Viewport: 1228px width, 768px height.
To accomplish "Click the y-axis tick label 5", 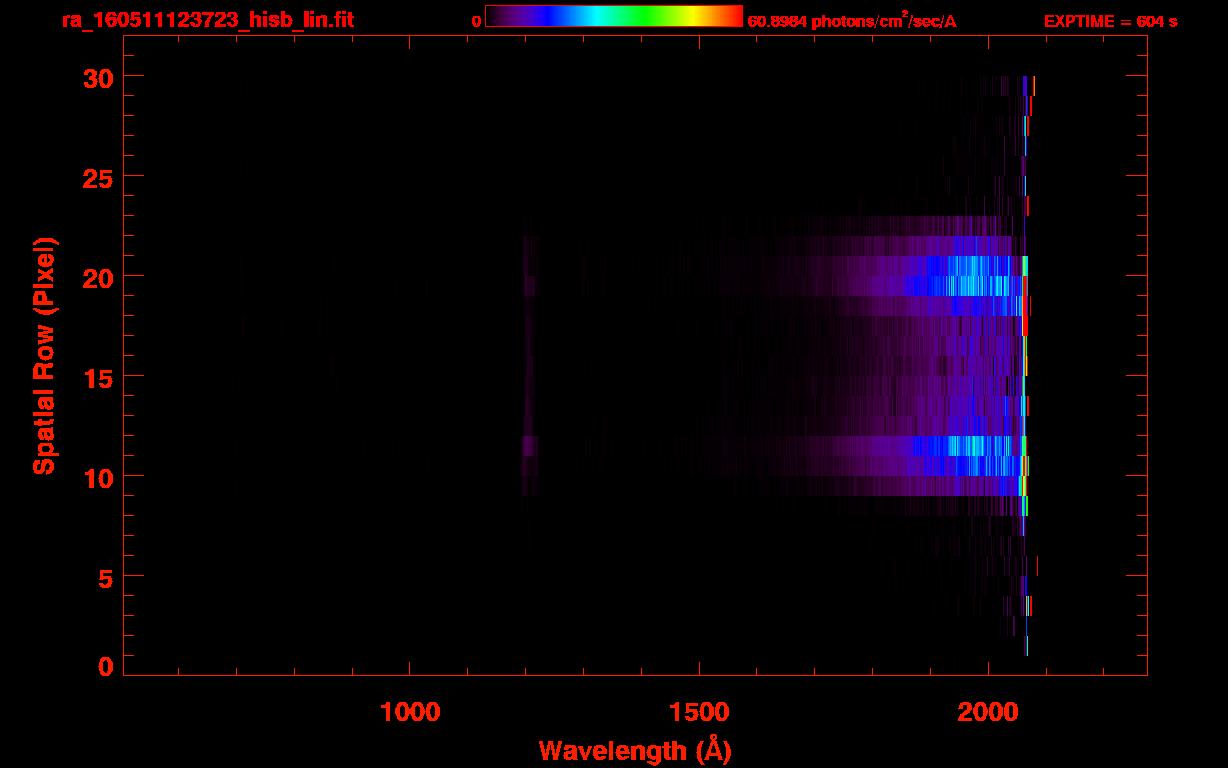I will pyautogui.click(x=105, y=577).
